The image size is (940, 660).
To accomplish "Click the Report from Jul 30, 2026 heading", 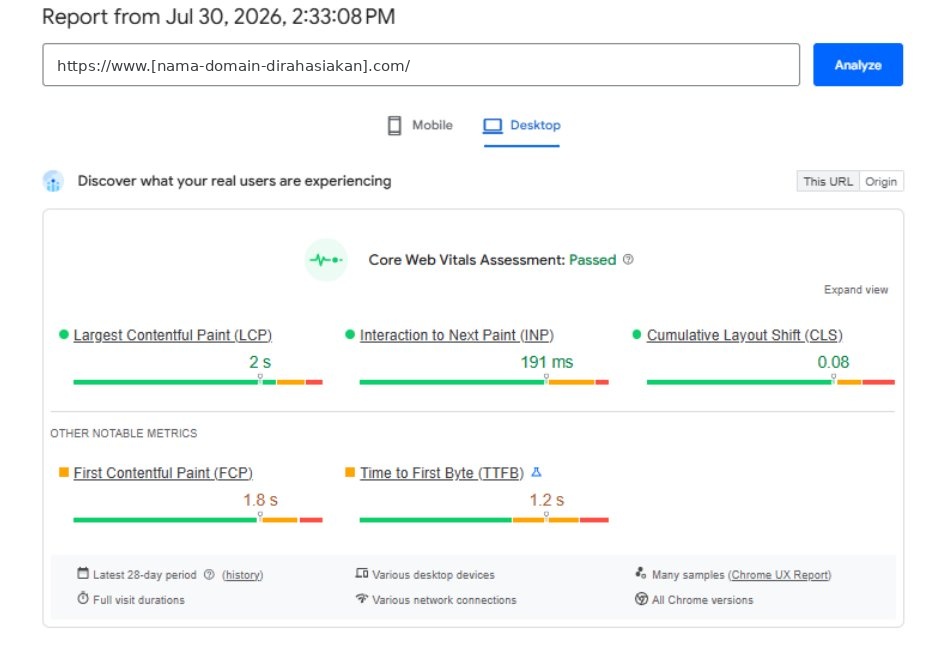I will pos(219,17).
